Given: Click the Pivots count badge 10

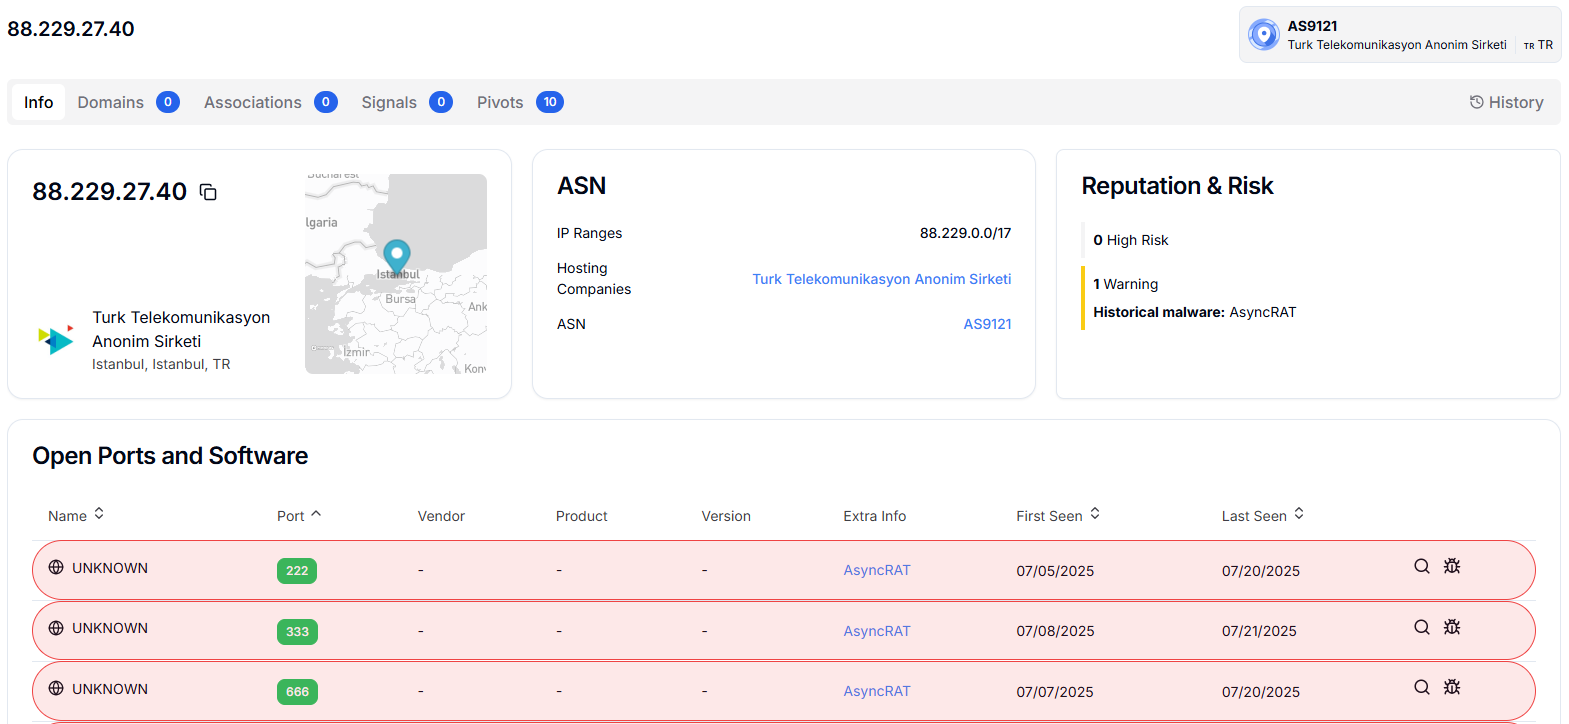Looking at the screenshot, I should click(550, 102).
